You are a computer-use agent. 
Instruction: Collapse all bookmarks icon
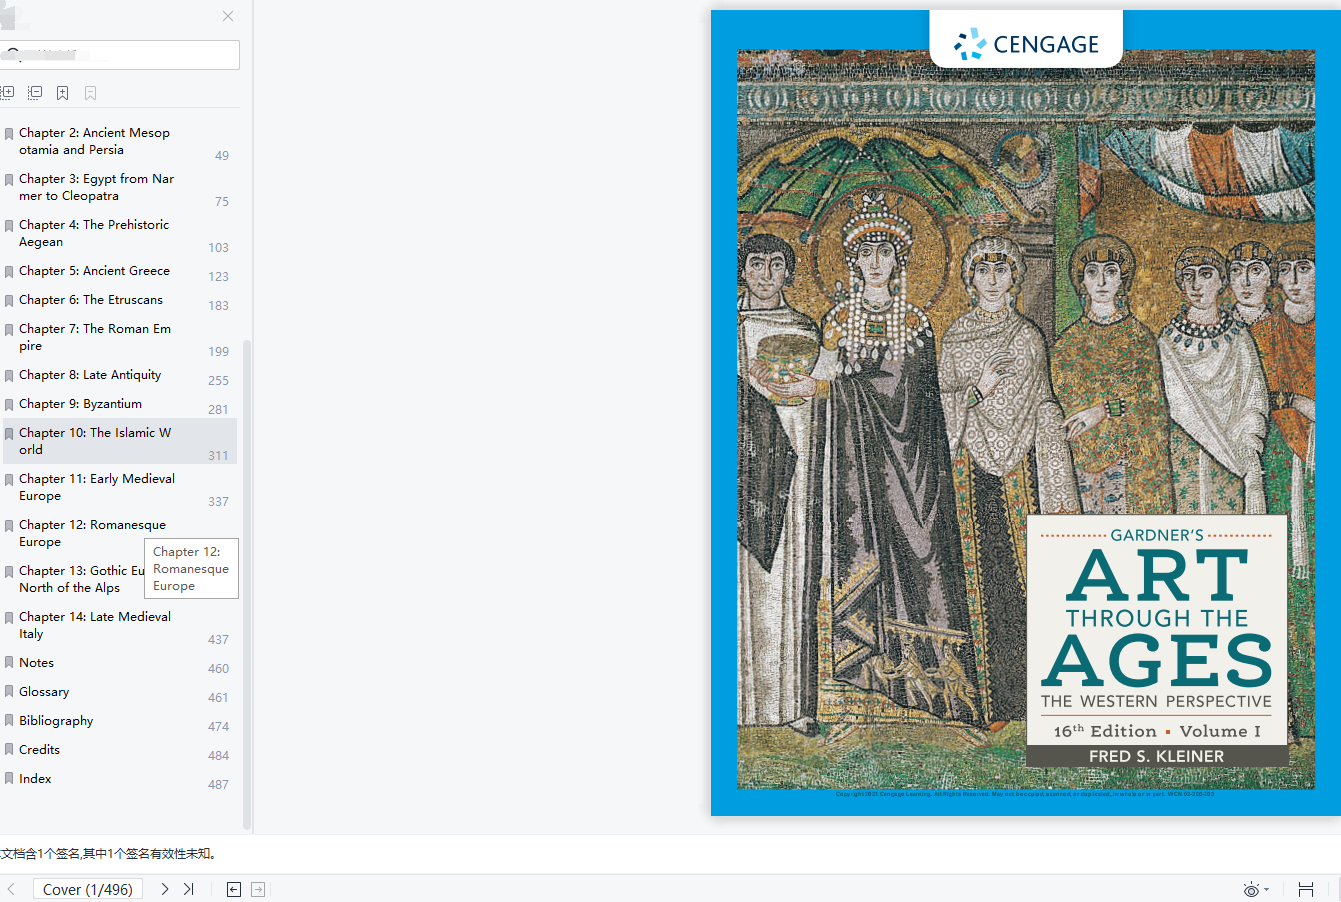pos(35,93)
